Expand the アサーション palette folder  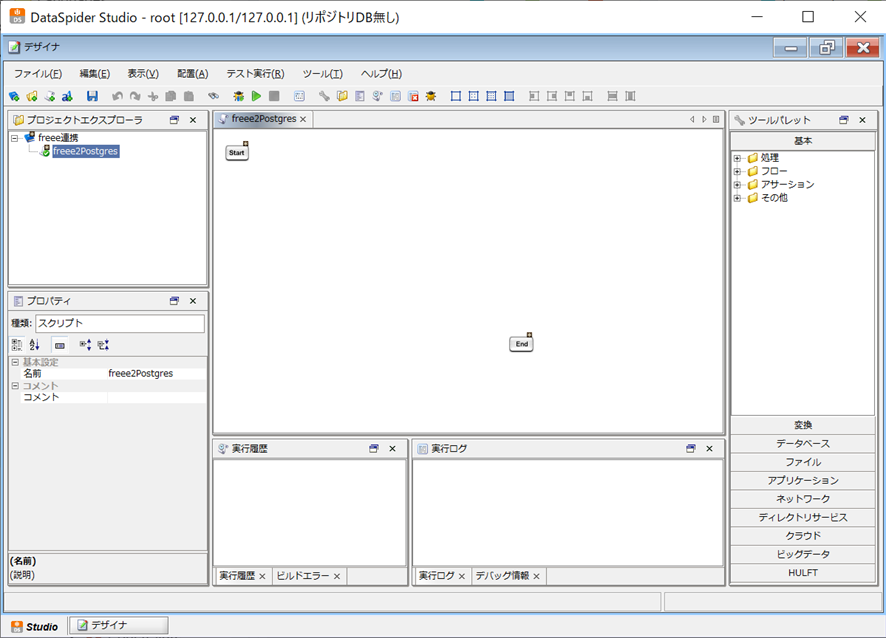[737, 185]
